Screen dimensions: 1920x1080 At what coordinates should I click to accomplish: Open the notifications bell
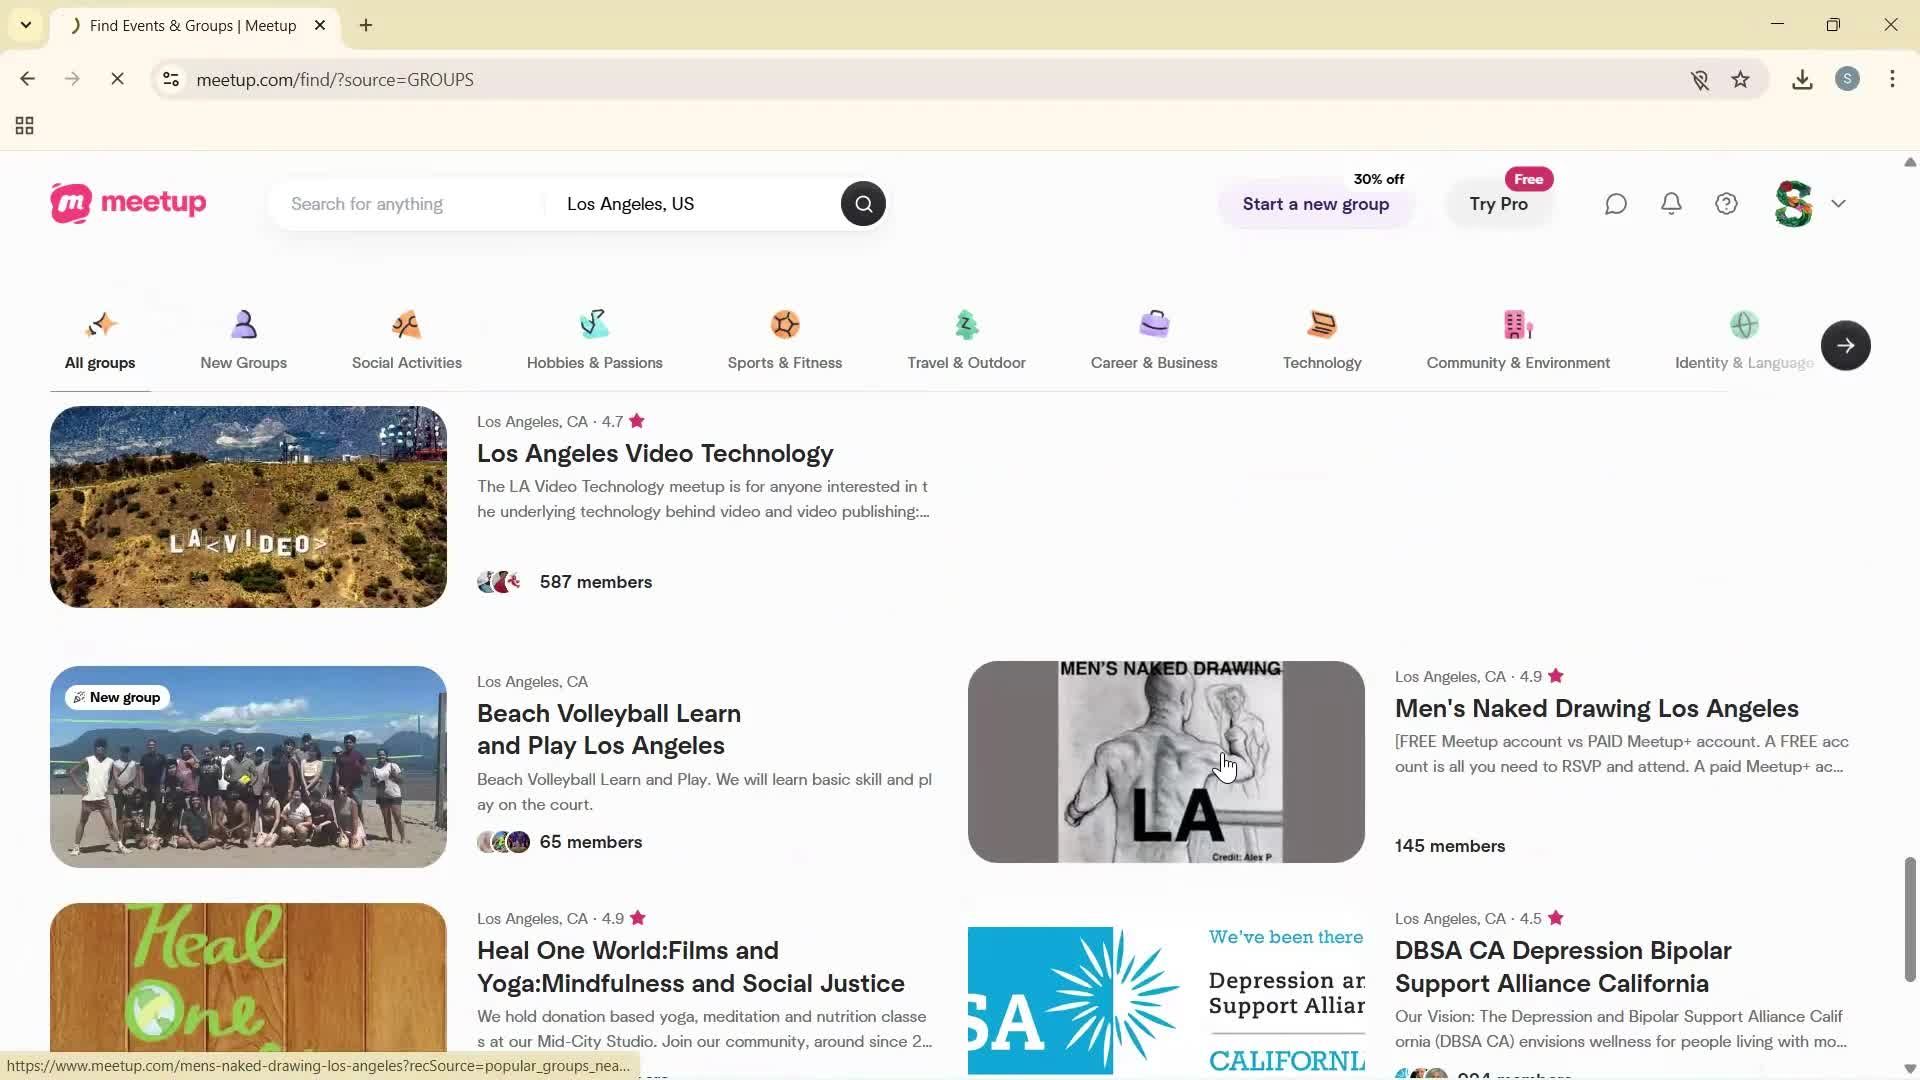(x=1671, y=203)
